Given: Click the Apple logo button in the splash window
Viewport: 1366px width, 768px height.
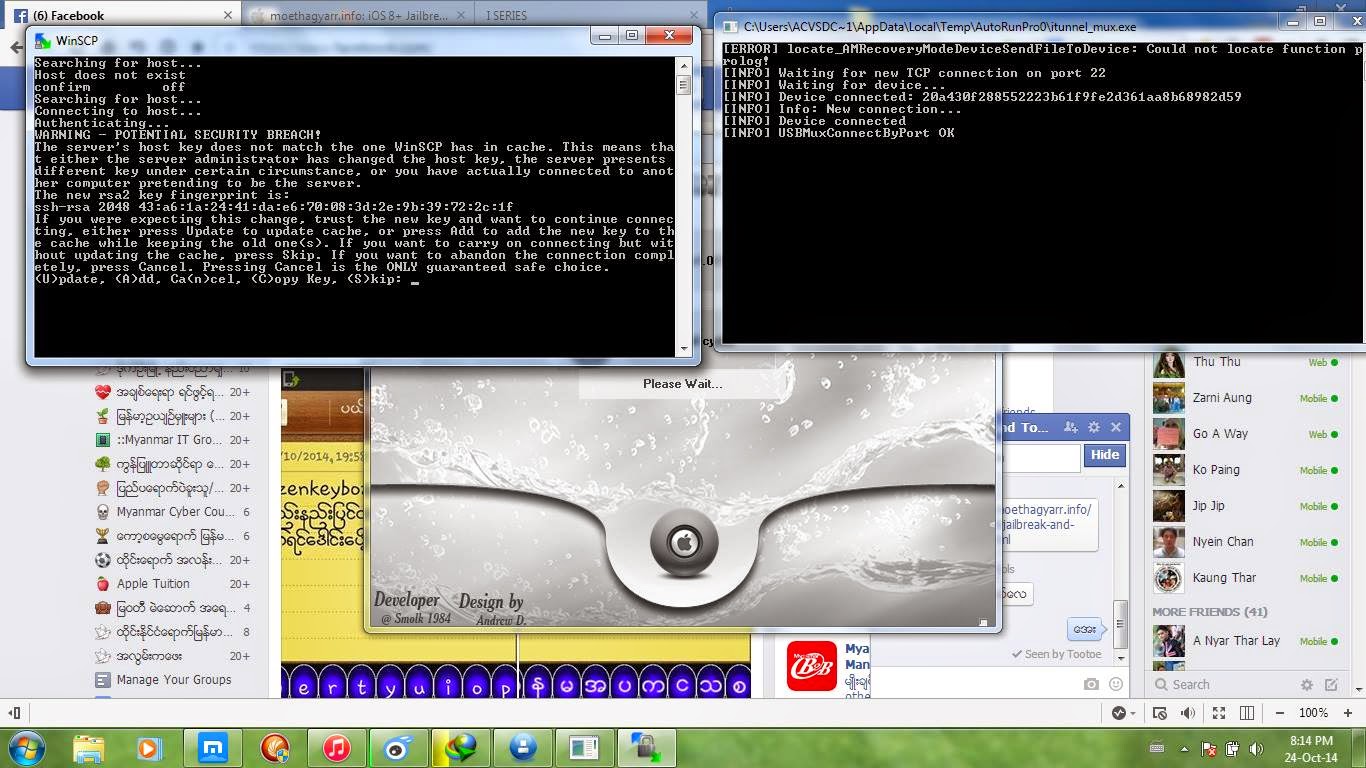Looking at the screenshot, I should (685, 544).
